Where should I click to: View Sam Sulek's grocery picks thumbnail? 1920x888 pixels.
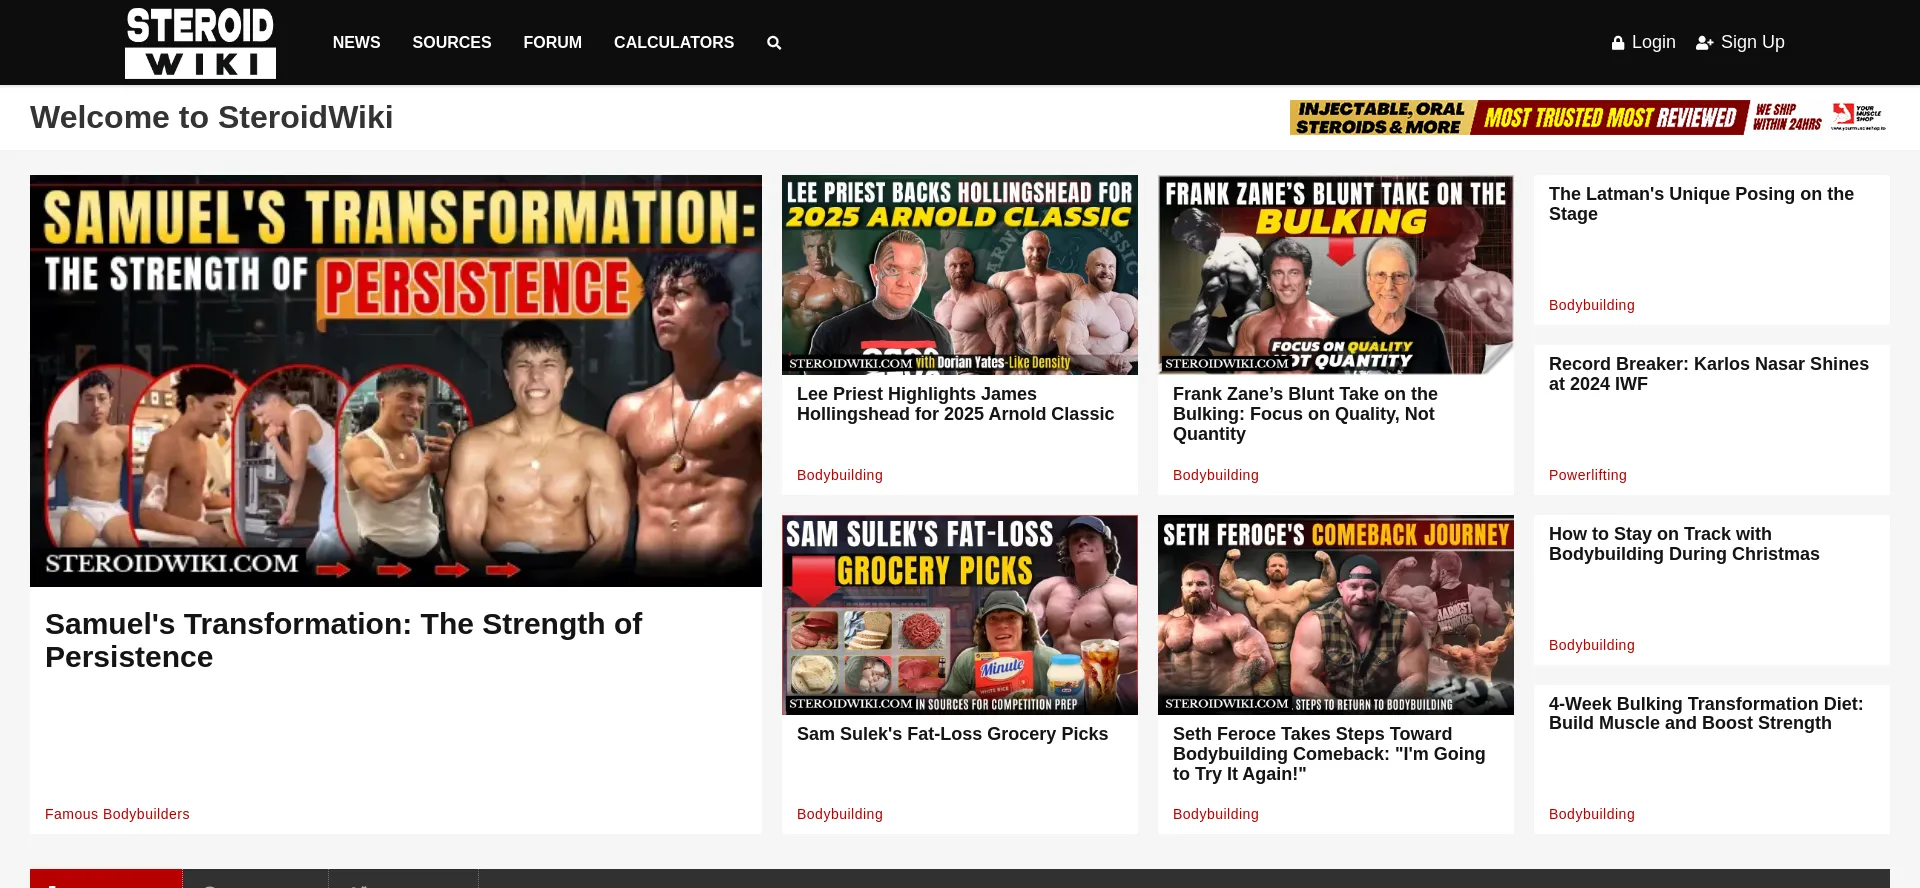[959, 615]
